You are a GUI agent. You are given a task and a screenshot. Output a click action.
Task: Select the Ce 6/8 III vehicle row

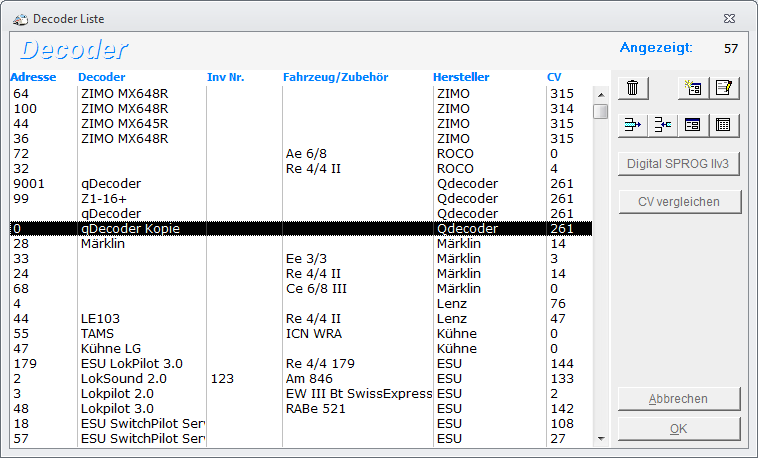coord(301,289)
